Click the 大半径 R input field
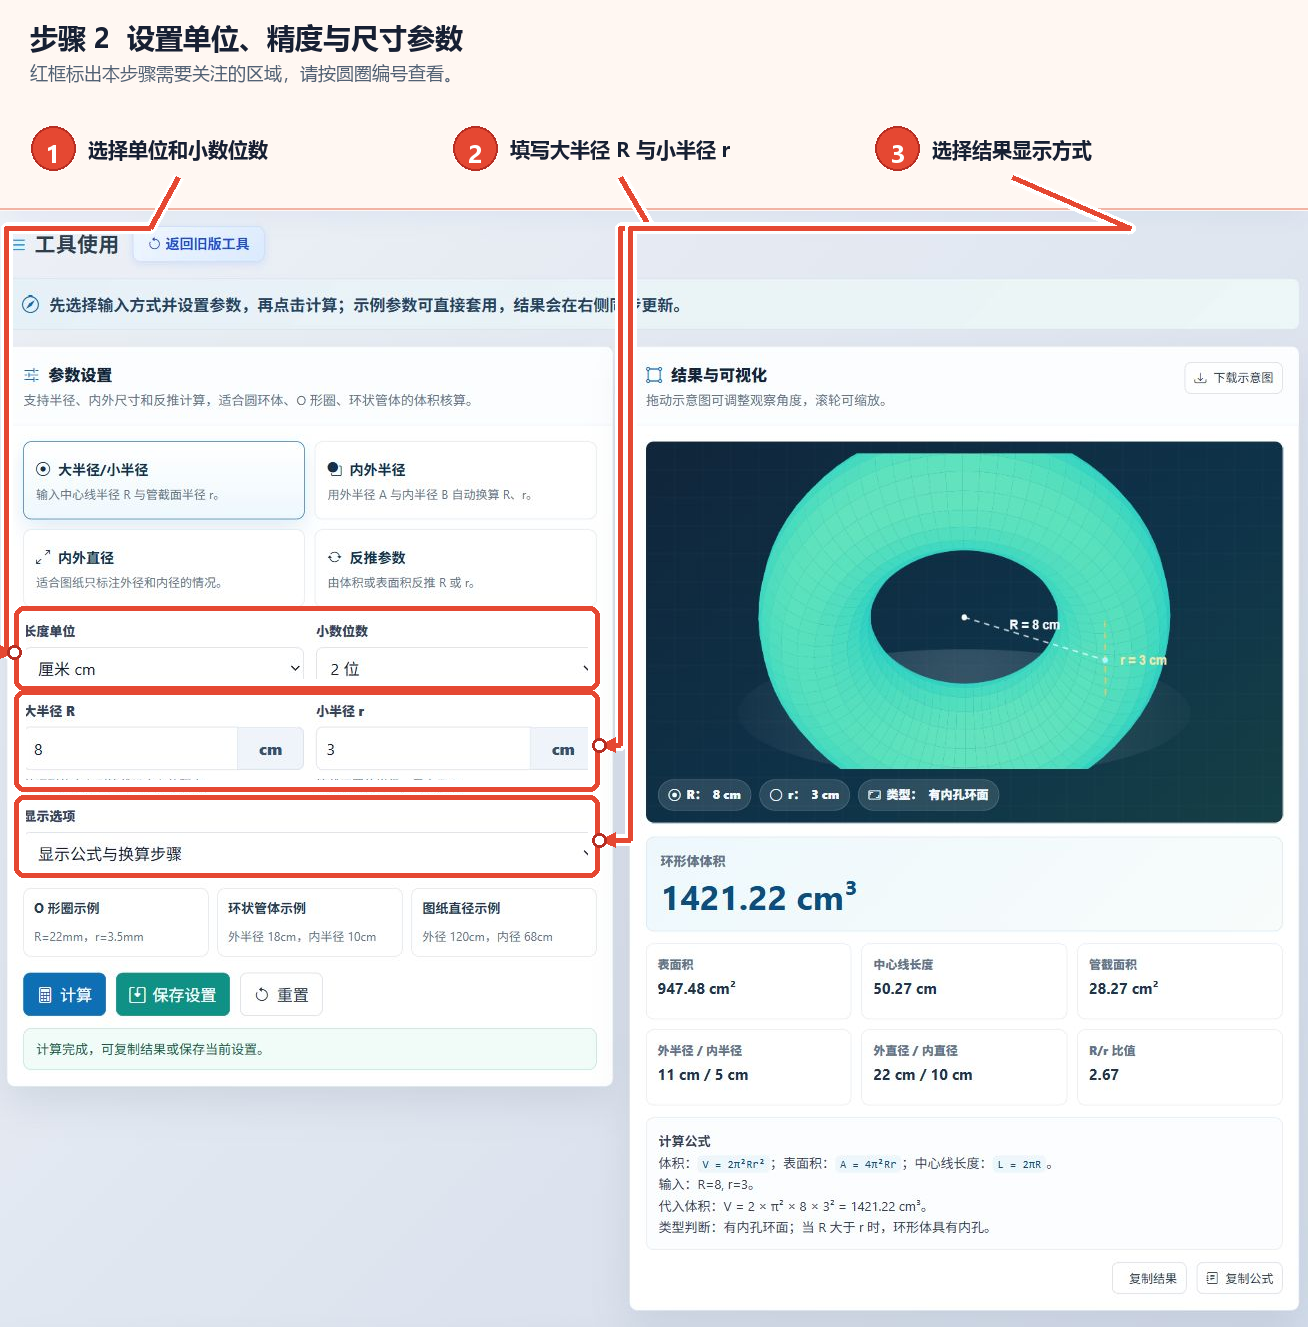The height and width of the screenshot is (1327, 1308). [130, 749]
